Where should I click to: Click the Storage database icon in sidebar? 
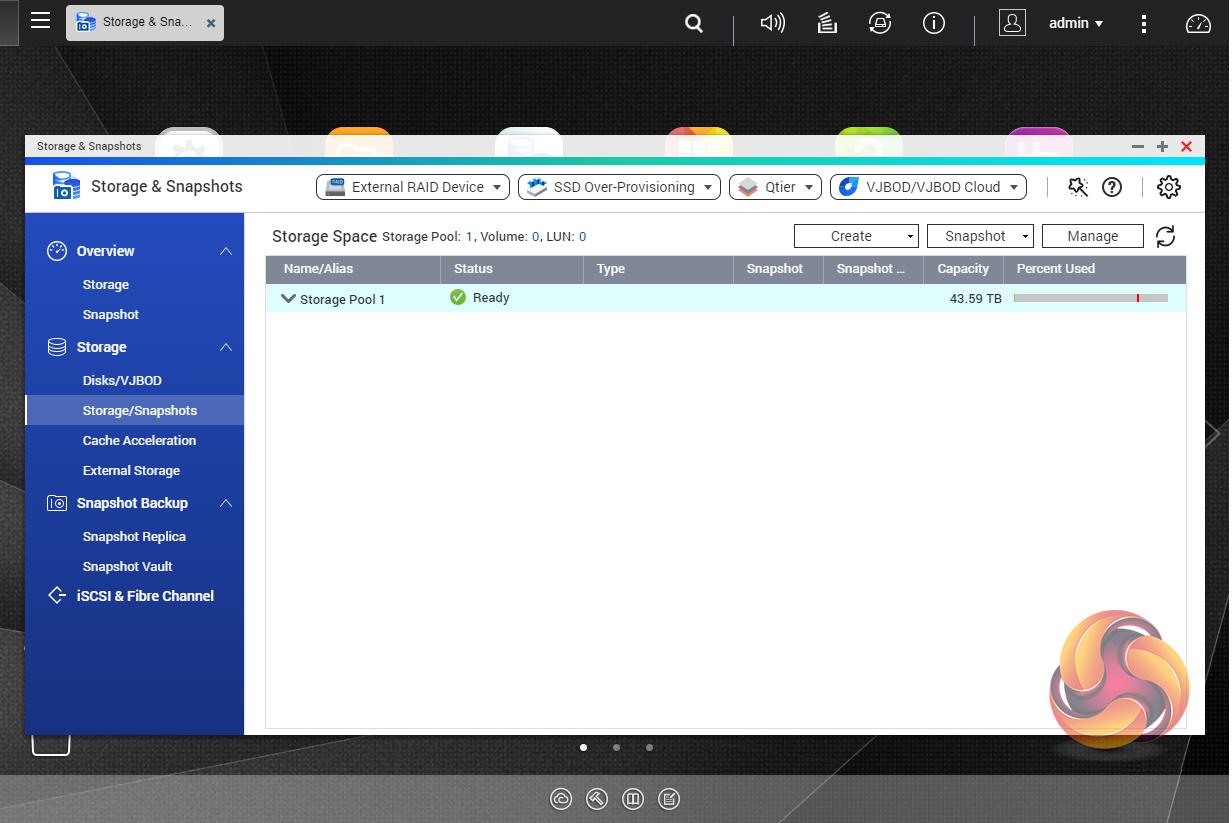click(x=57, y=347)
